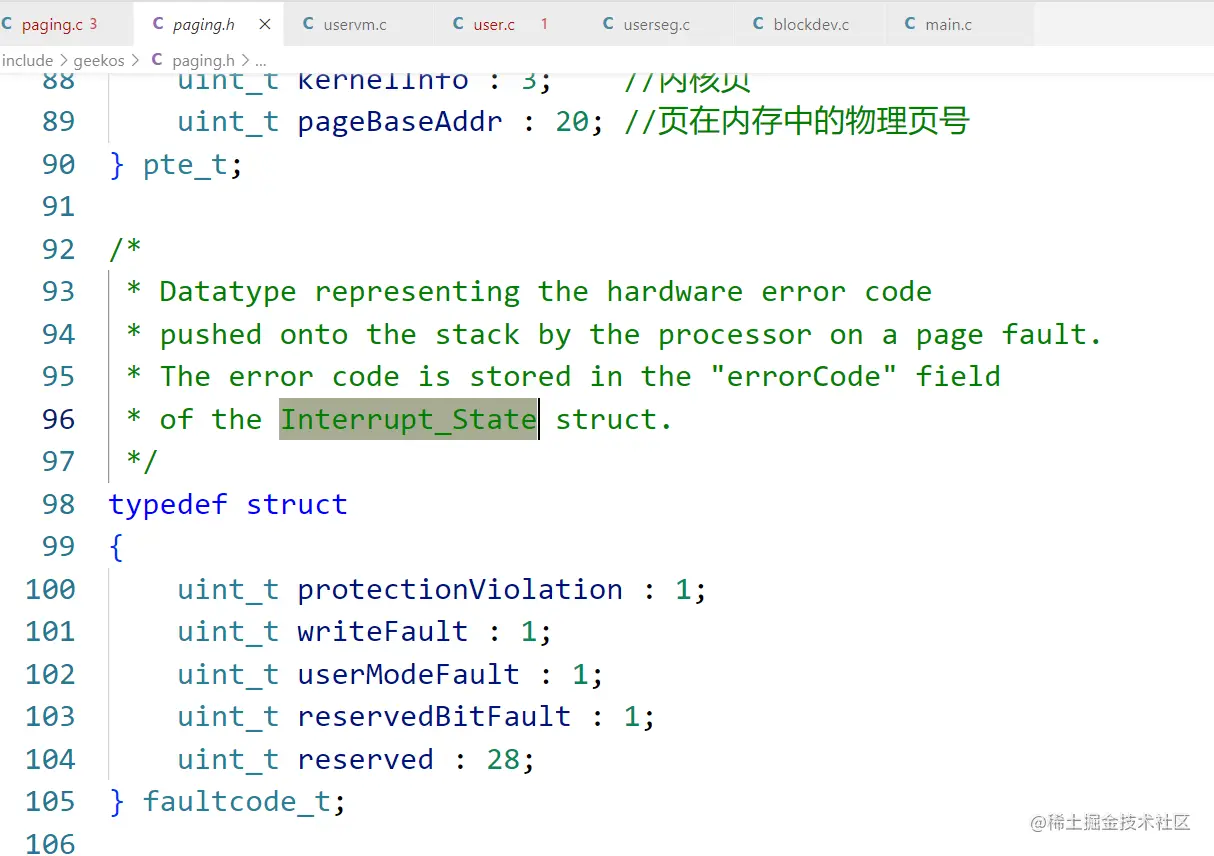Image resolution: width=1214 pixels, height=856 pixels.
Task: Click the number 20 on line 89
Action: 572,122
